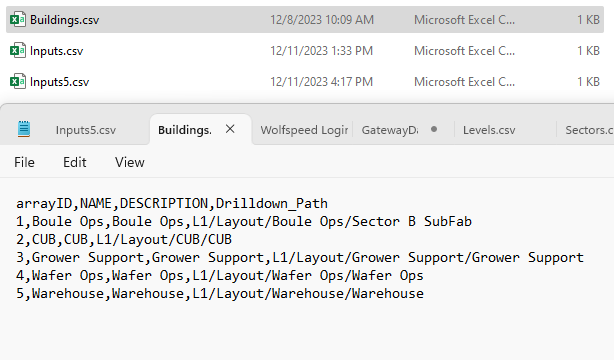Image resolution: width=614 pixels, height=360 pixels.
Task: Switch to the Wolfspeed Login tab
Action: [x=304, y=130]
